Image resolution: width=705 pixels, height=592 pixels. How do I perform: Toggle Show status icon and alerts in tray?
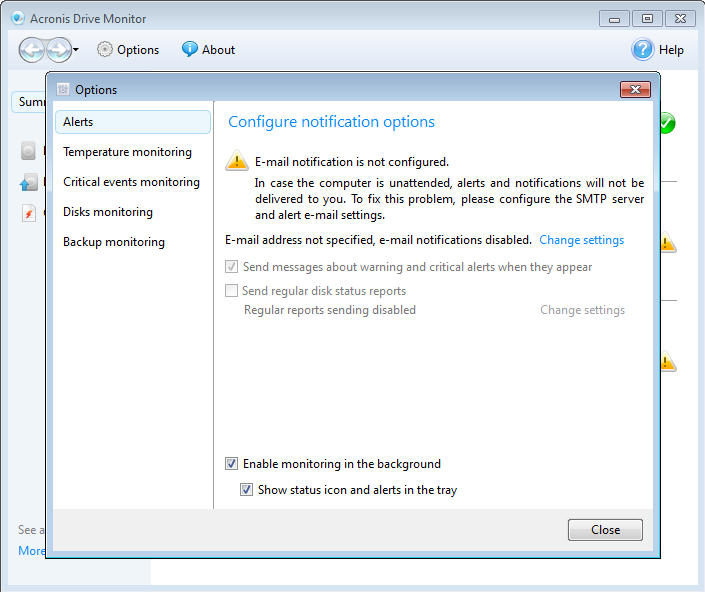(246, 490)
